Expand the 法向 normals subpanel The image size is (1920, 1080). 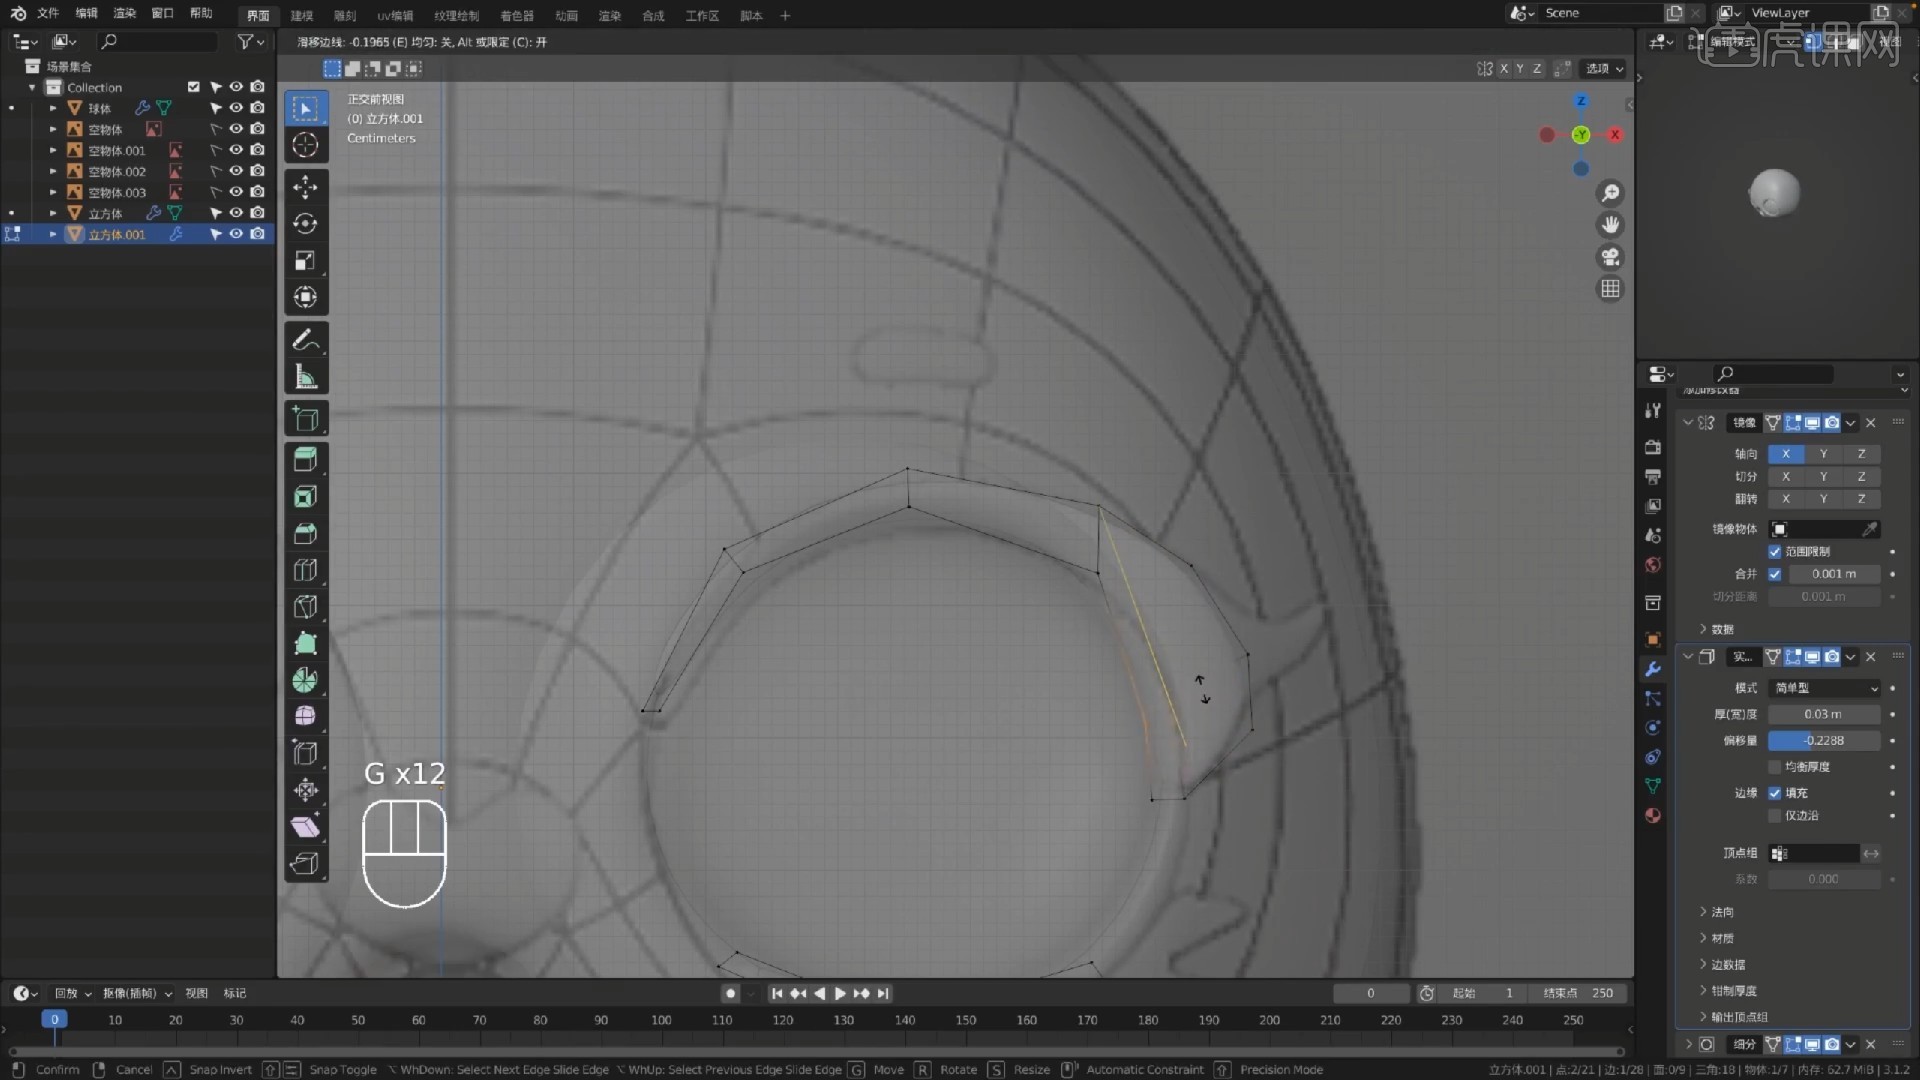coord(1717,912)
